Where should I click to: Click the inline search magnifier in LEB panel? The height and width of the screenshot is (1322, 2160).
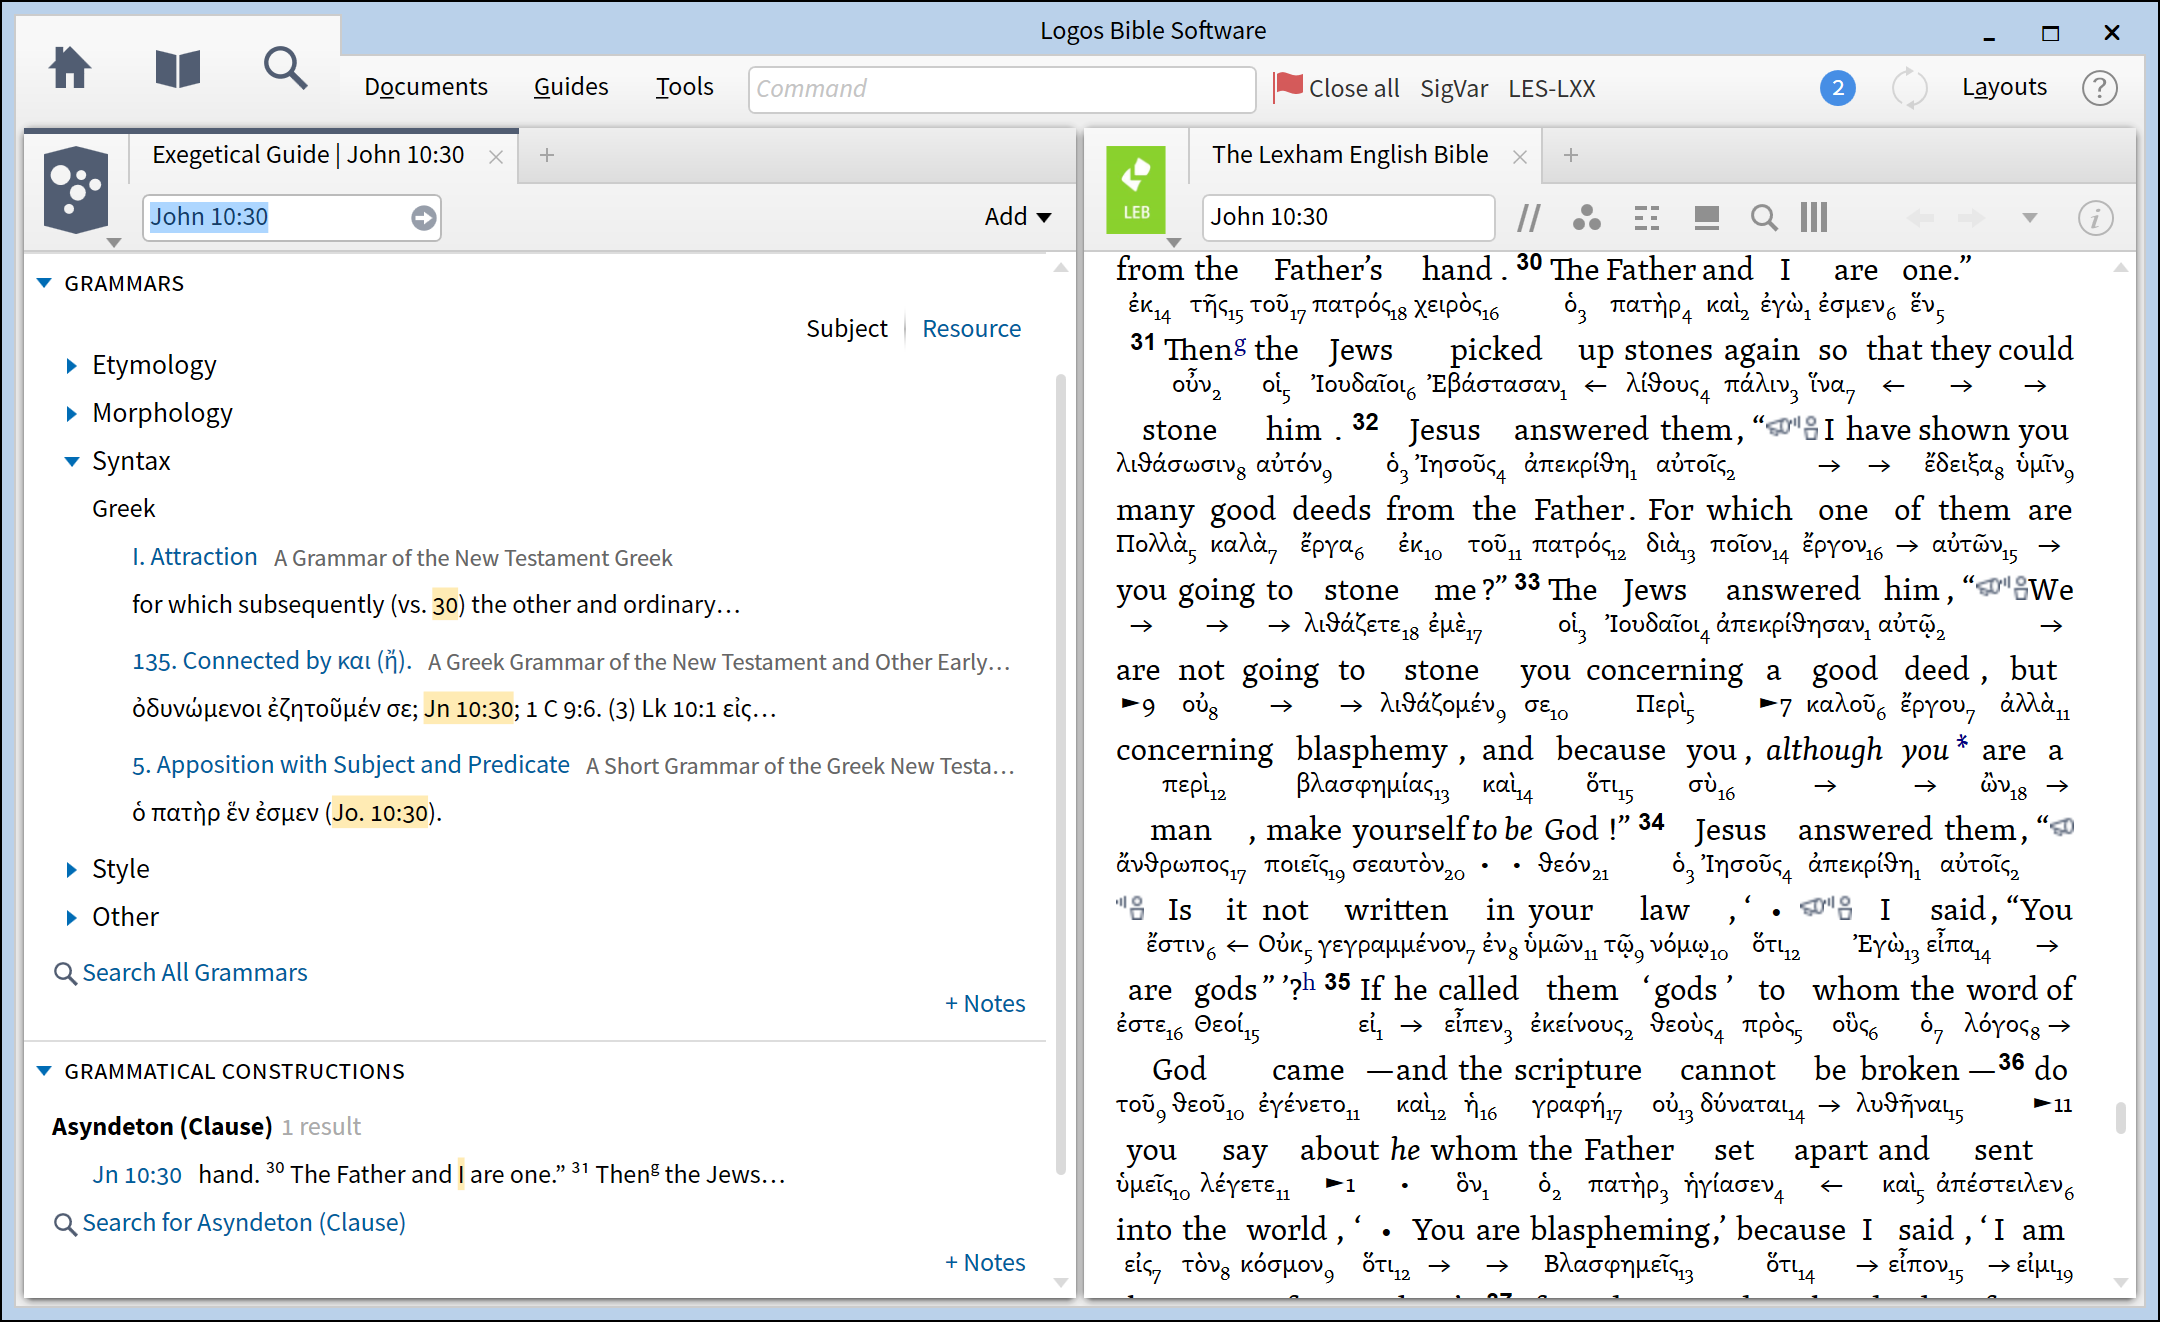tap(1764, 217)
